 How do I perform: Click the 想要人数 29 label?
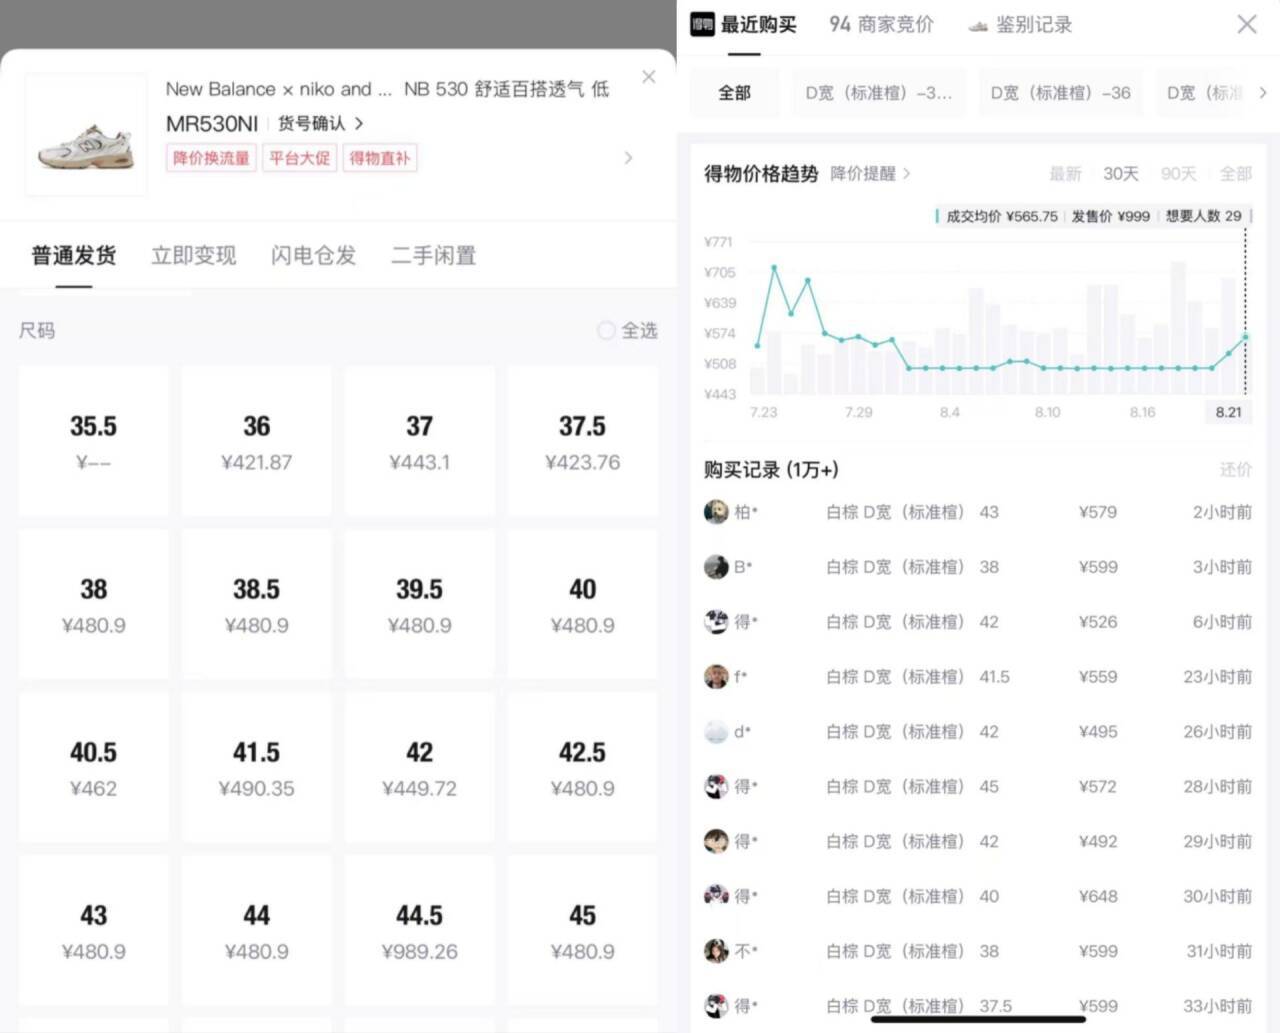tap(1203, 216)
